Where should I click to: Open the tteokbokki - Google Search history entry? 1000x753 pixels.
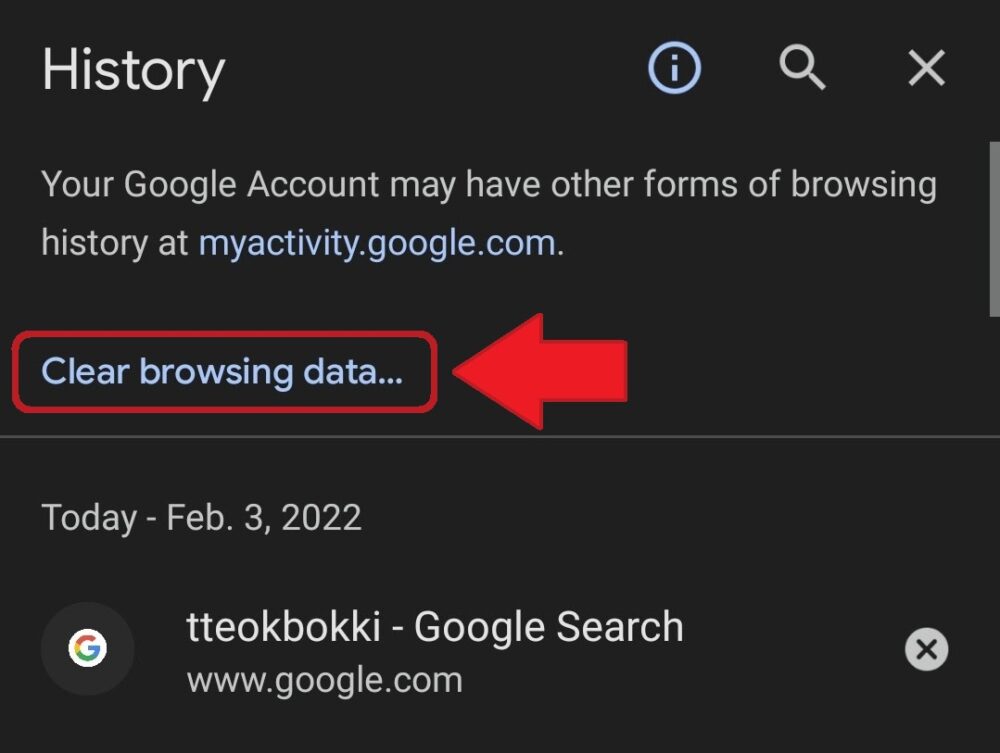coord(435,626)
